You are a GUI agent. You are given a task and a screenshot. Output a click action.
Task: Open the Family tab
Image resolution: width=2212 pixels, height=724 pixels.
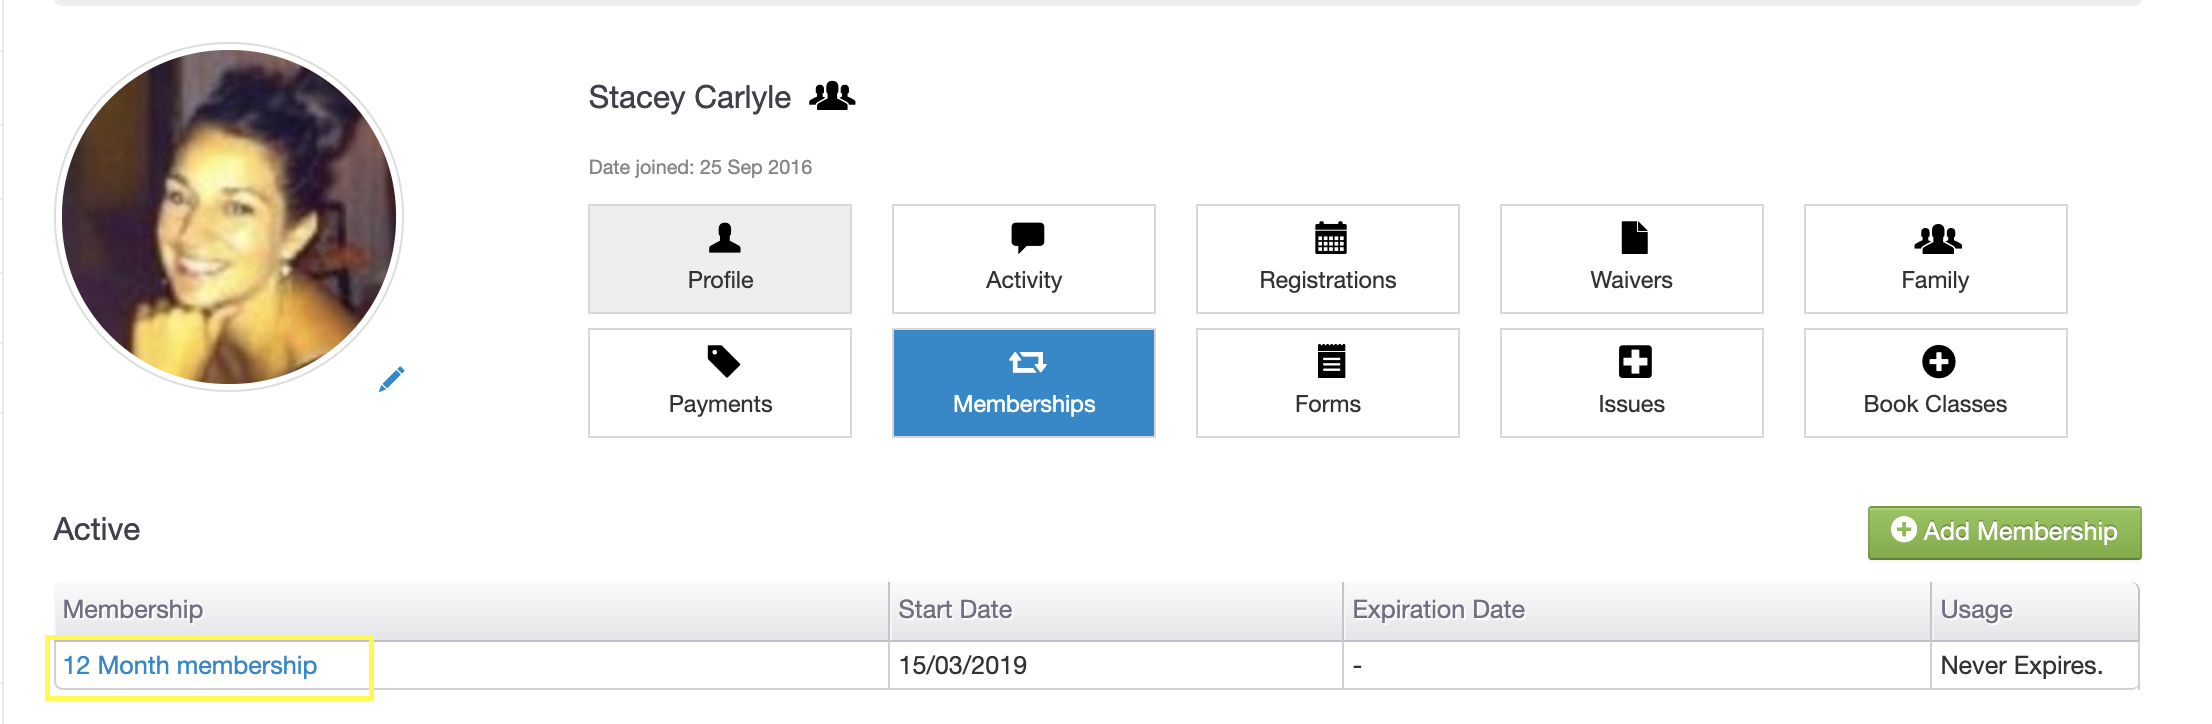[1935, 259]
